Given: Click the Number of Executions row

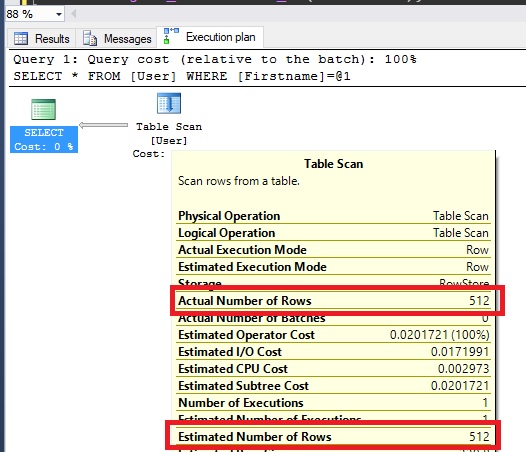Looking at the screenshot, I should point(333,403).
